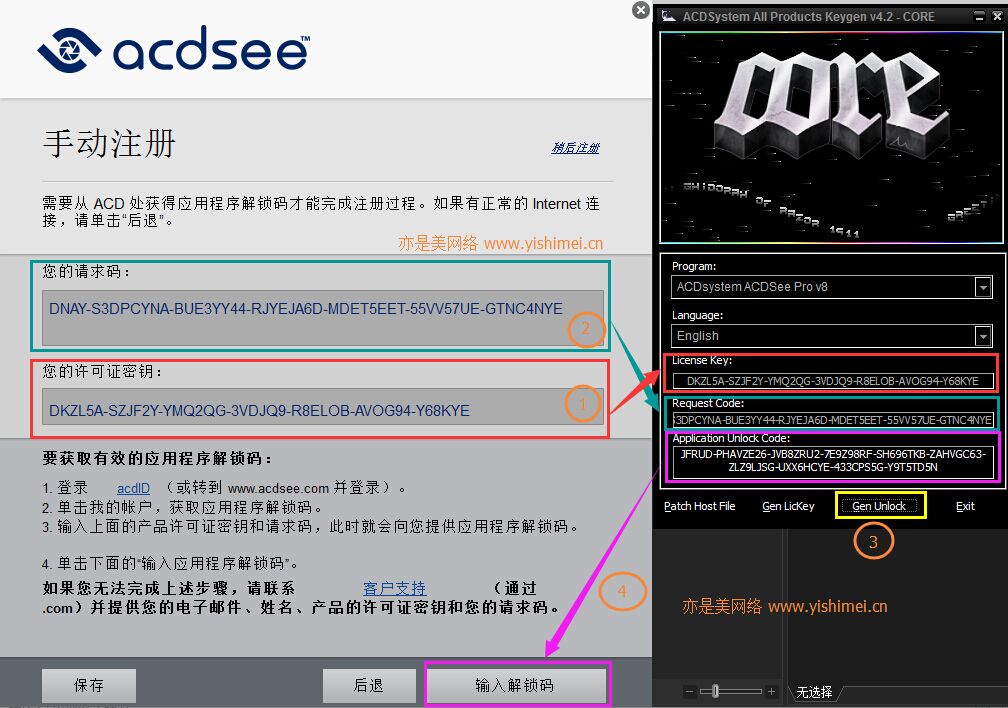Viewport: 1008px width, 708px height.
Task: Click the License Key field in the keygen
Action: click(832, 381)
